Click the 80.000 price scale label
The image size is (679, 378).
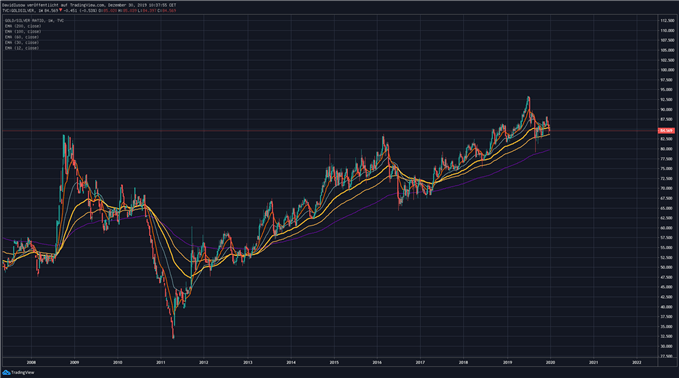(667, 149)
